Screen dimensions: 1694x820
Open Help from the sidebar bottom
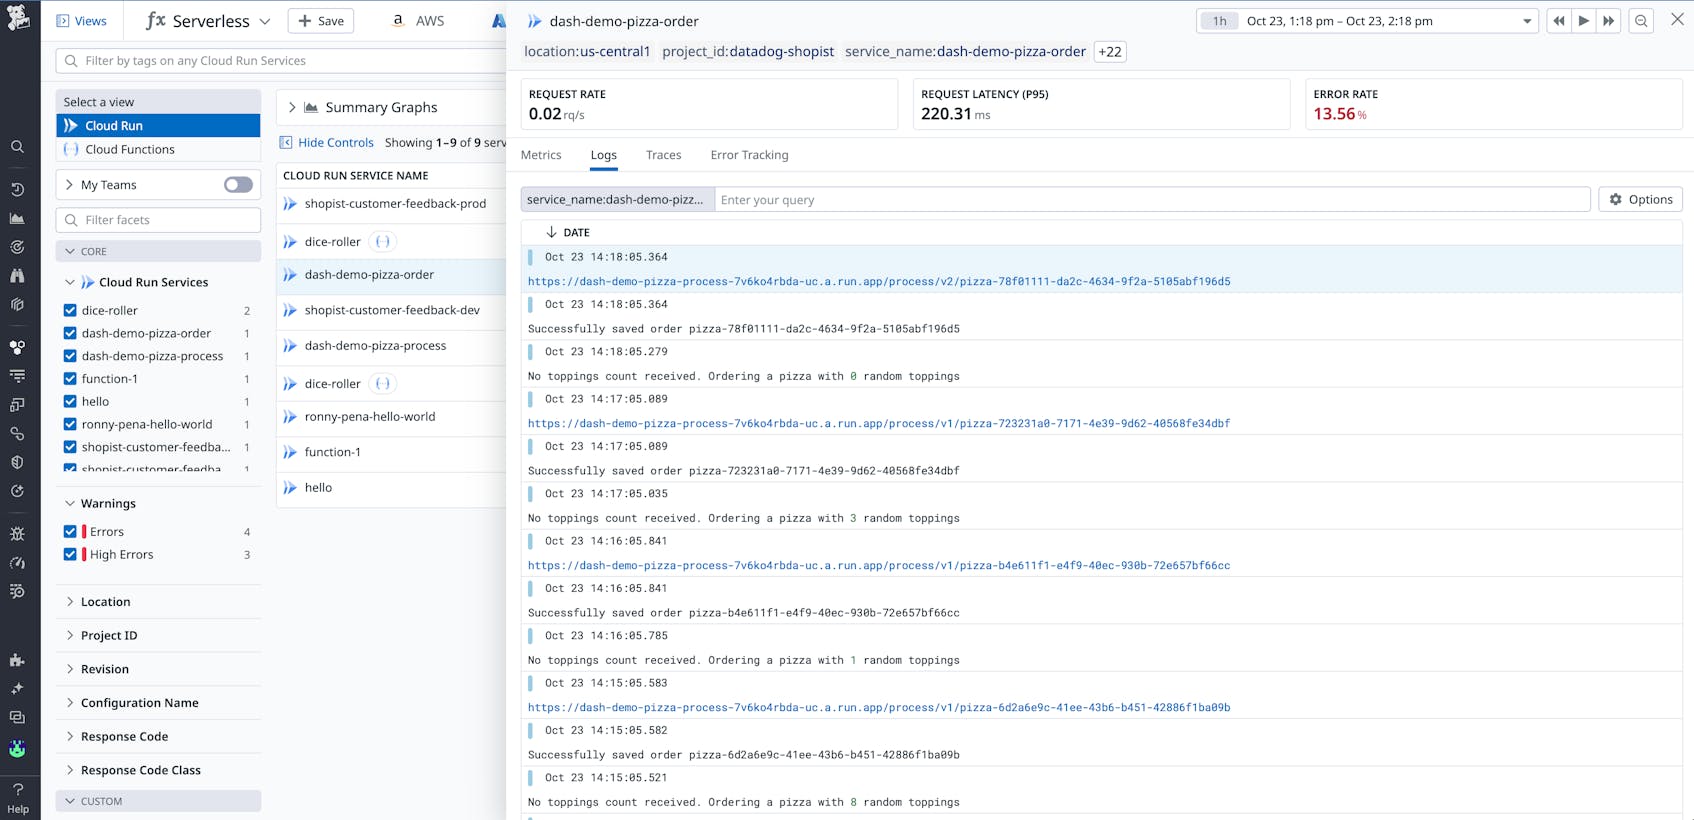click(18, 798)
